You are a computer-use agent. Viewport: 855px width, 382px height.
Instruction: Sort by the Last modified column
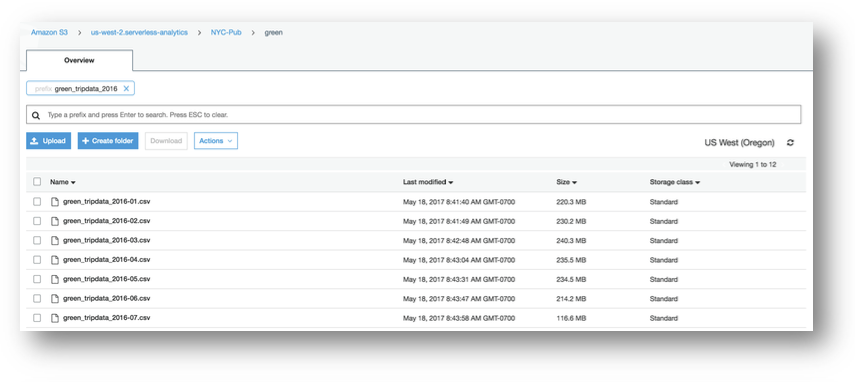tap(428, 182)
